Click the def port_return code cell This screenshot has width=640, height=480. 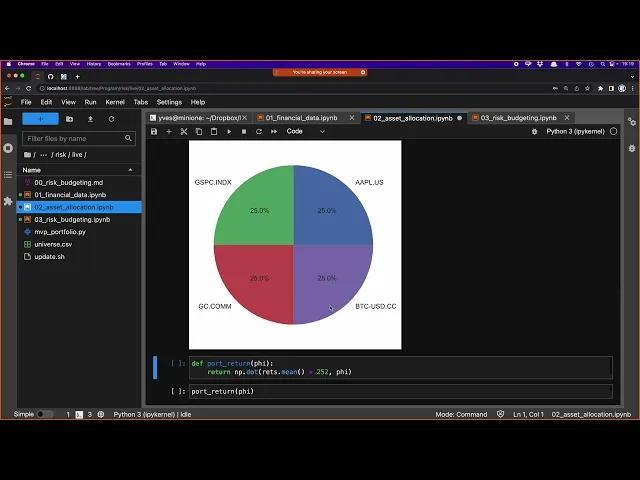[401, 368]
